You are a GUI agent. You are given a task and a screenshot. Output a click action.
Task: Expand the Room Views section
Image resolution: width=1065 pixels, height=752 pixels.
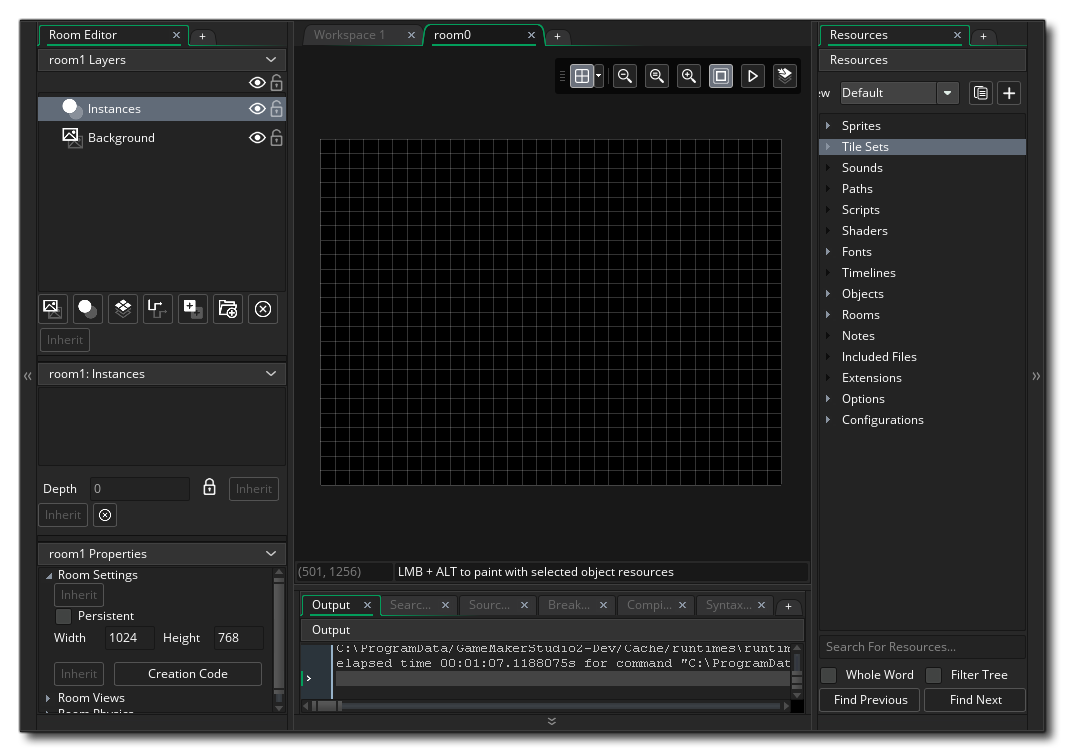pyautogui.click(x=48, y=698)
